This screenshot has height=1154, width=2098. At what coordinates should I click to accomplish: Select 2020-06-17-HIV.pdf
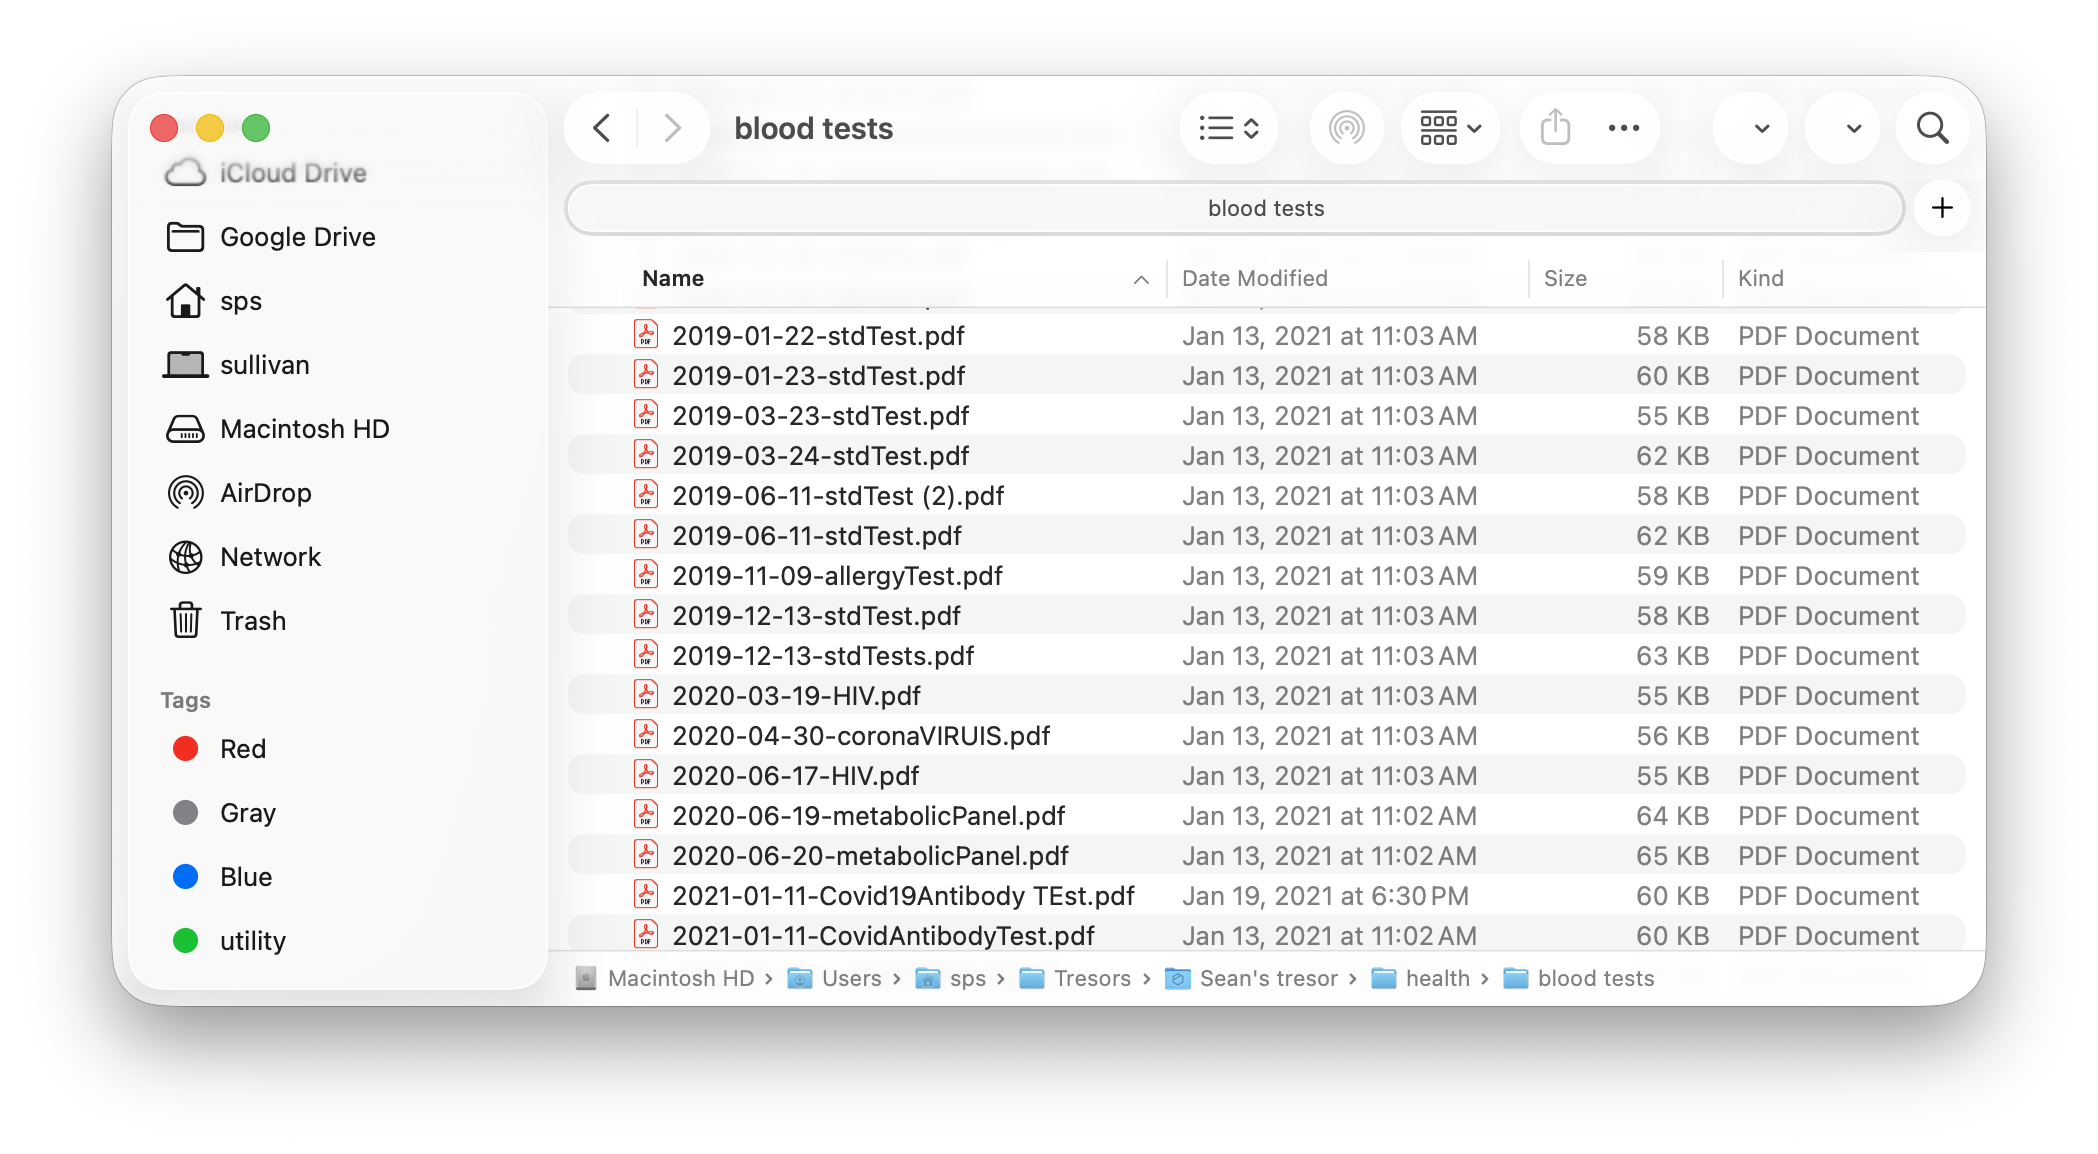coord(1266,776)
